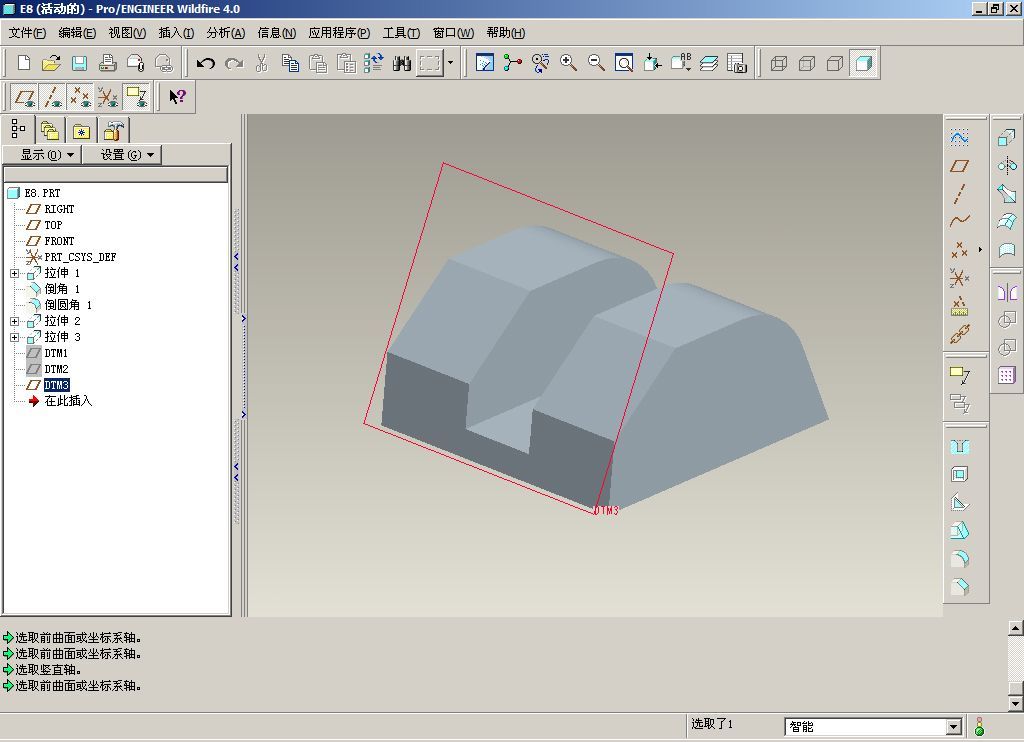Toggle the Shading display mode
This screenshot has width=1024, height=742.
[x=863, y=63]
